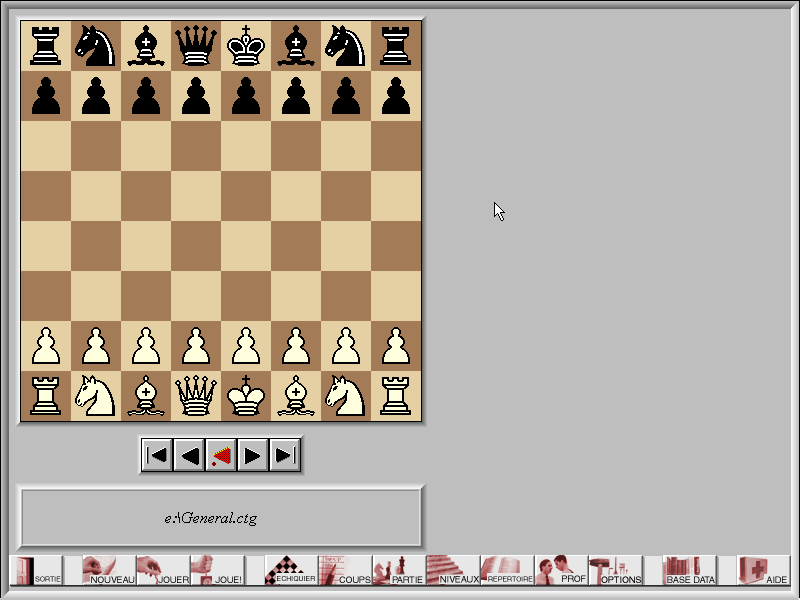Select the white pawn on c2
Screen dimensions: 800x600
[x=146, y=346]
